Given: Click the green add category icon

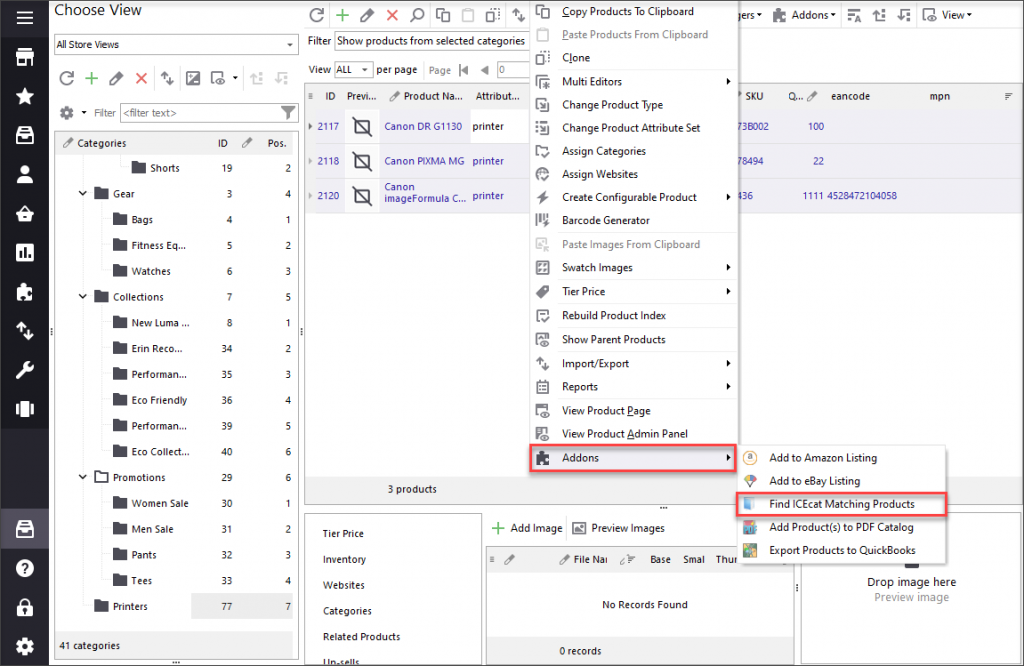Looking at the screenshot, I should click(91, 78).
